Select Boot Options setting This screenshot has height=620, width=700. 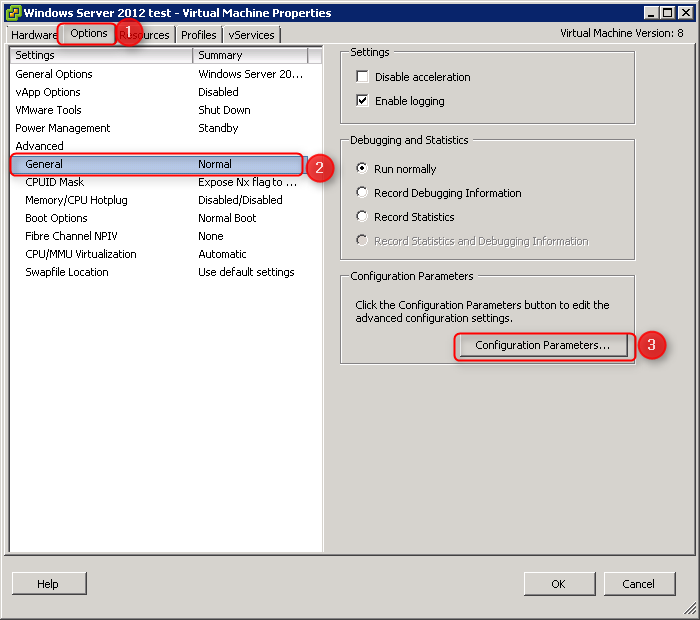(x=159, y=218)
